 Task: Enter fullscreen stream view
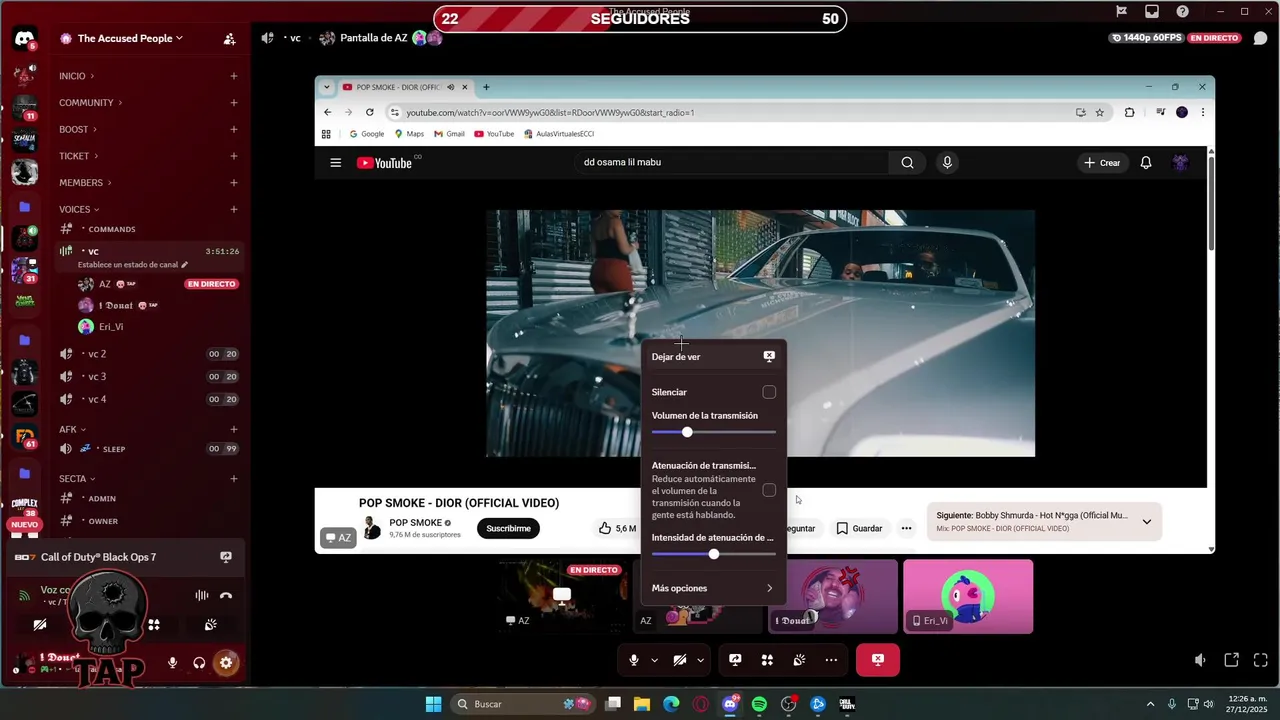1260,660
